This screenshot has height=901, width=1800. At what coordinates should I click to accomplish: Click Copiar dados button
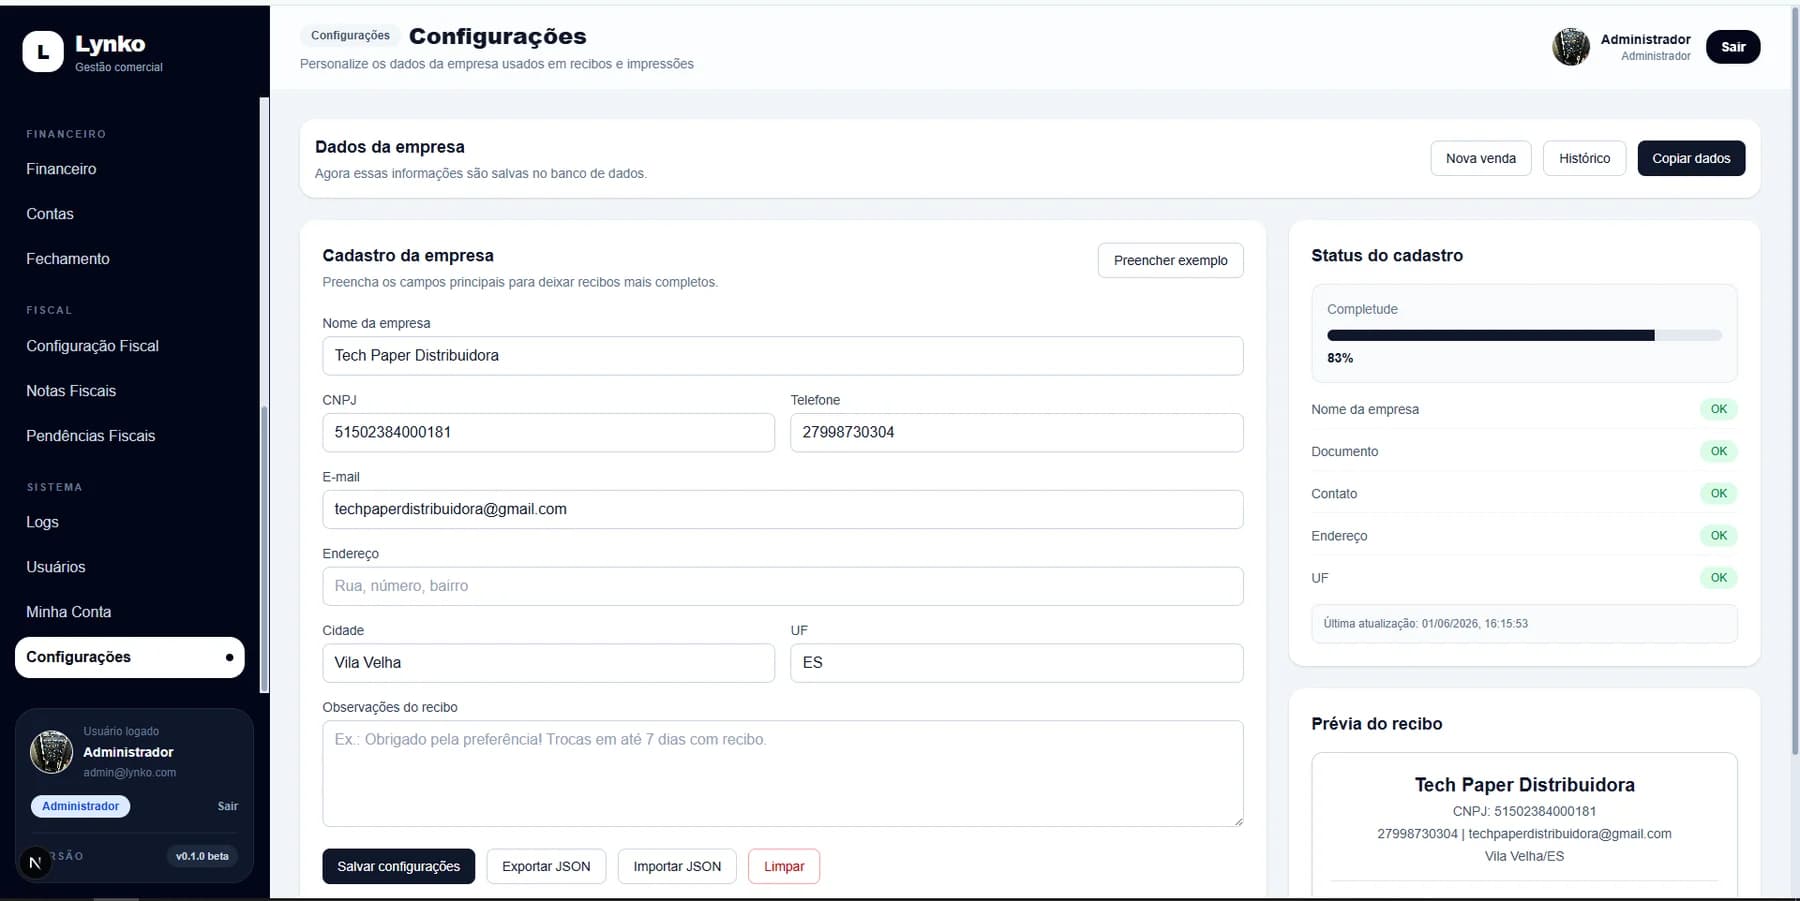tap(1691, 158)
